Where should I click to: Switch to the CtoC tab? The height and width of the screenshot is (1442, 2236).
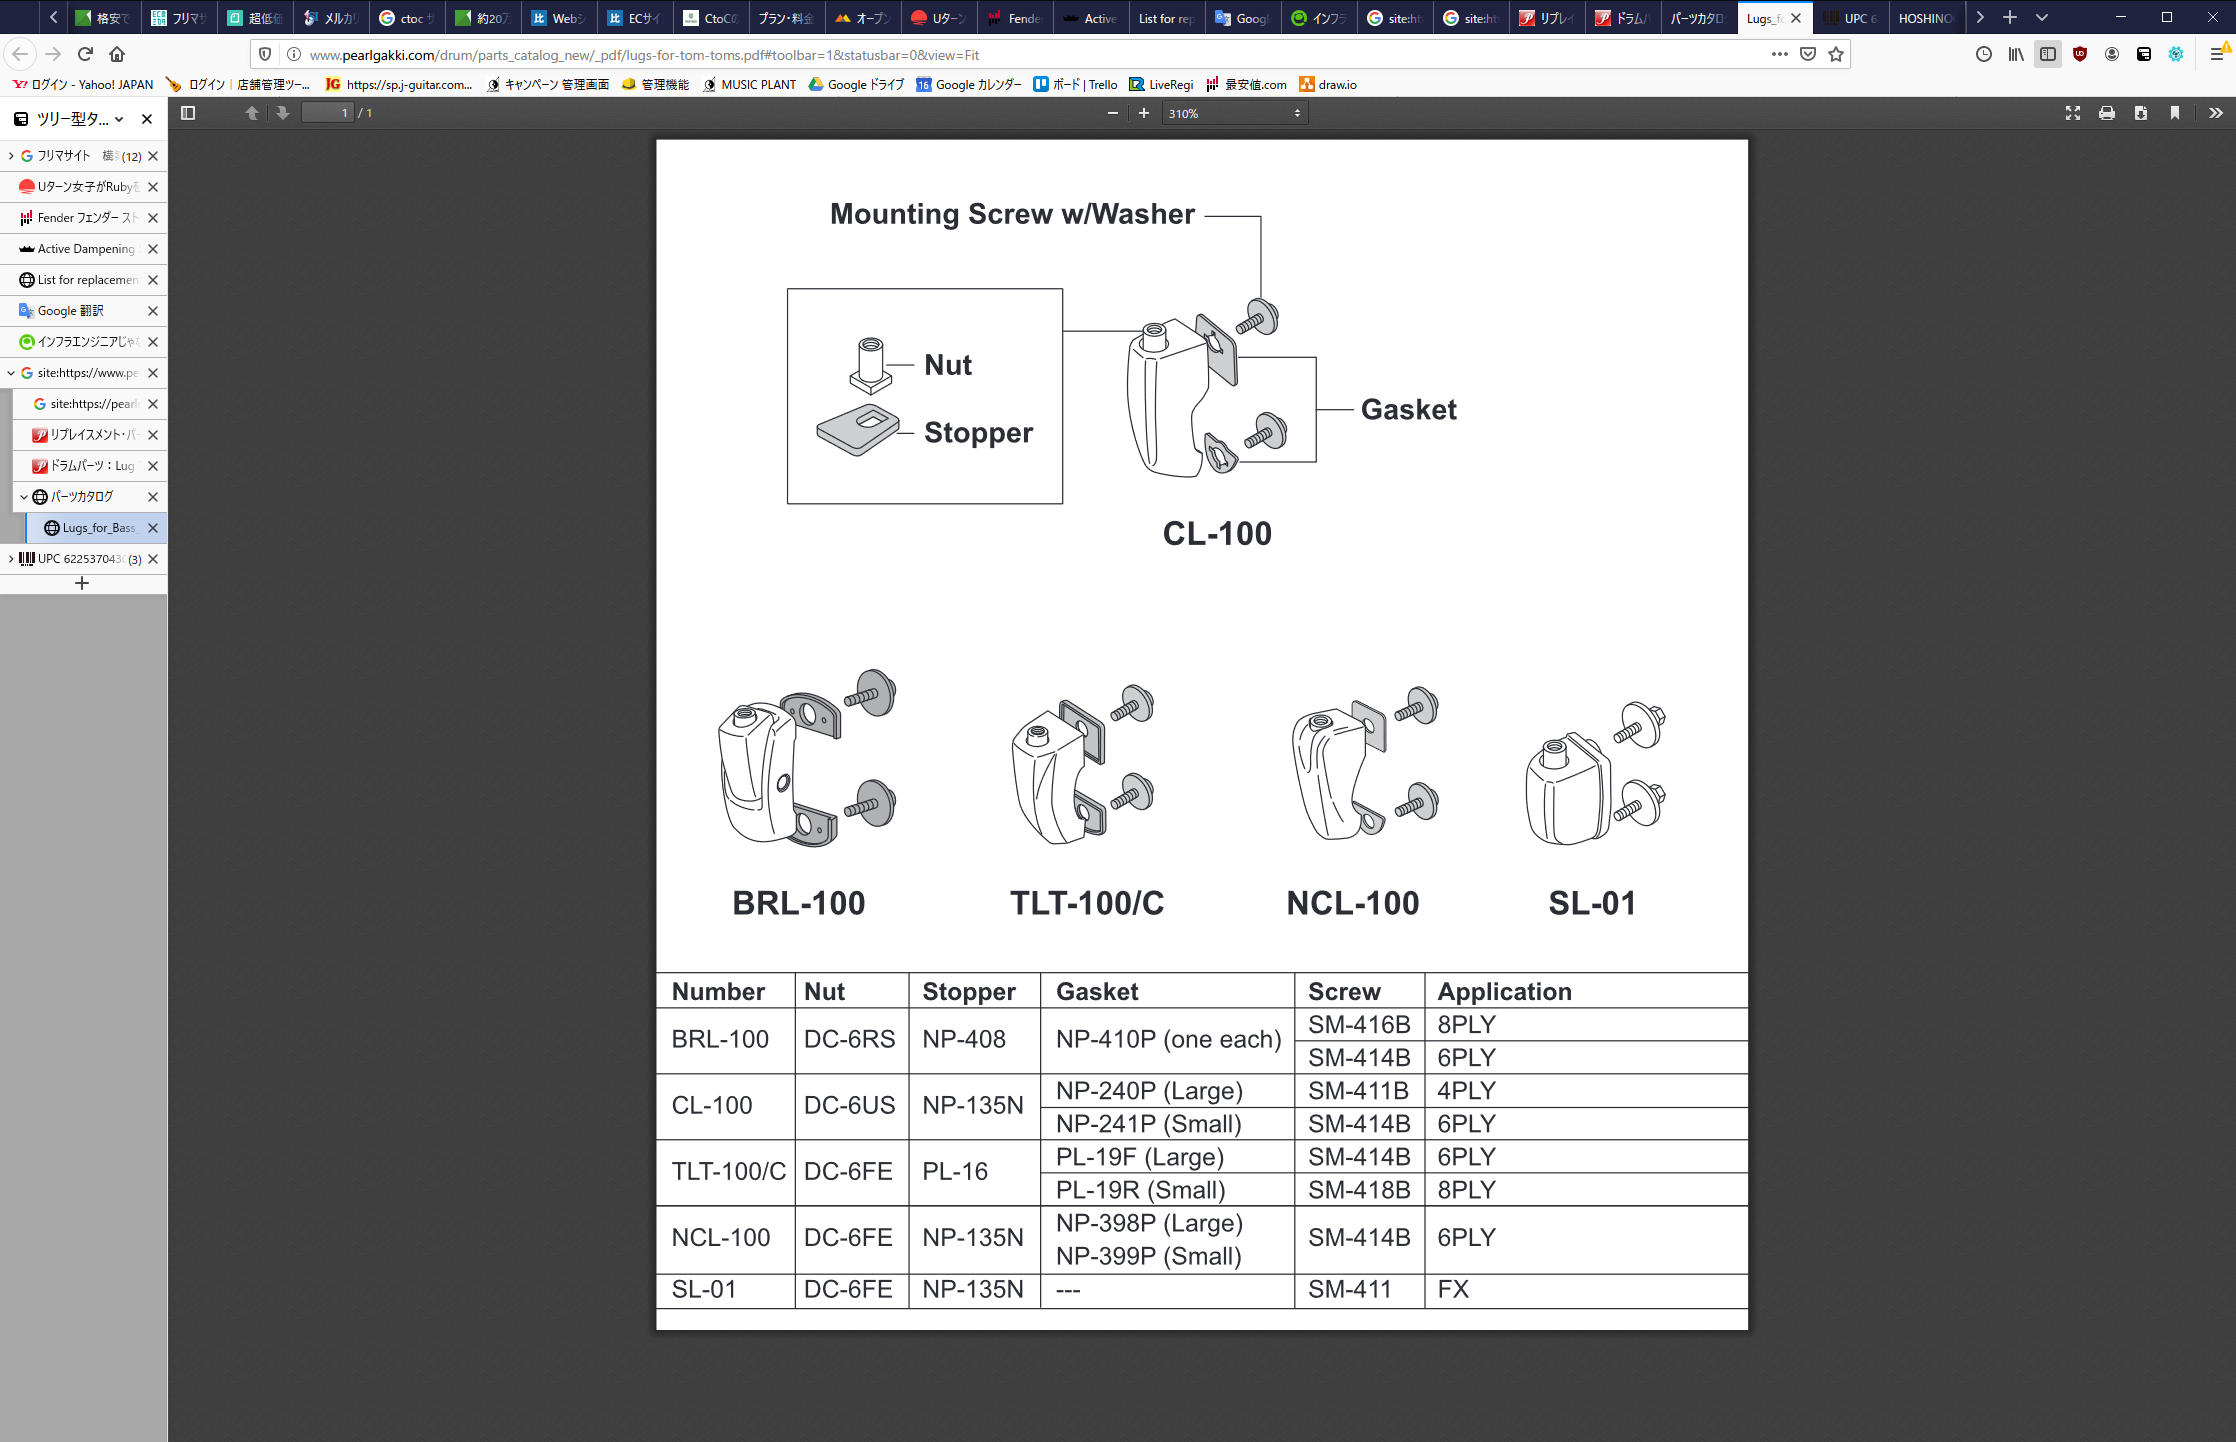click(x=710, y=18)
